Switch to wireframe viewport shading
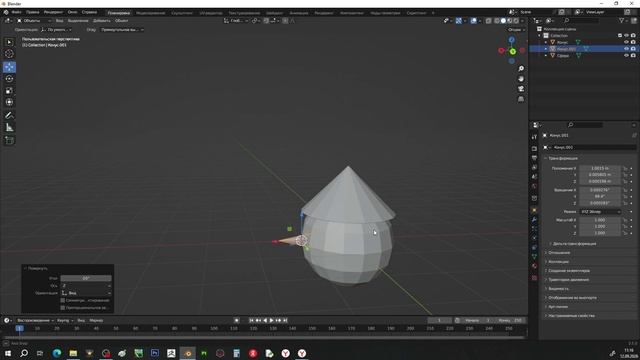Screen dimensions: 640x360 tap(497, 20)
